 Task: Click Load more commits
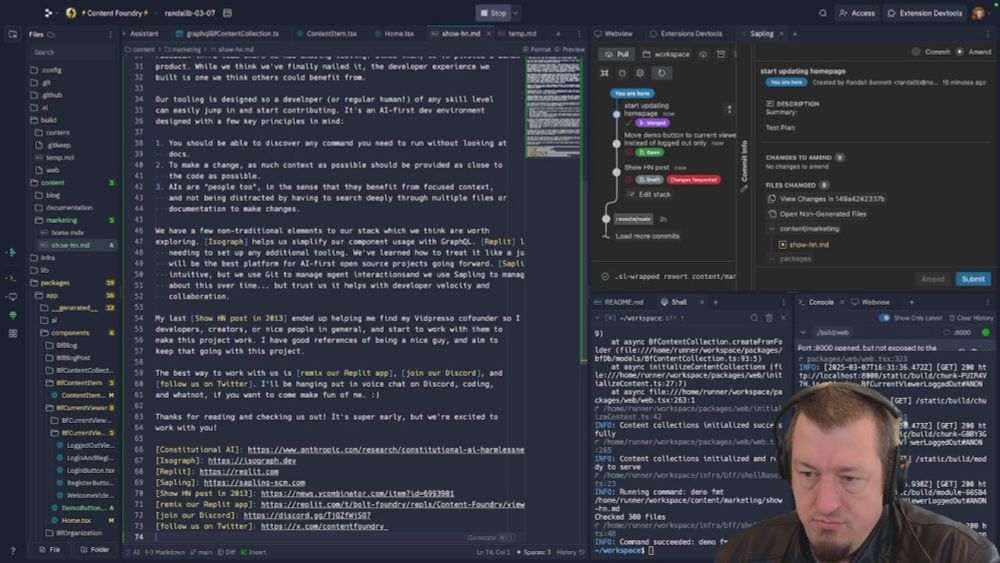pyautogui.click(x=647, y=236)
